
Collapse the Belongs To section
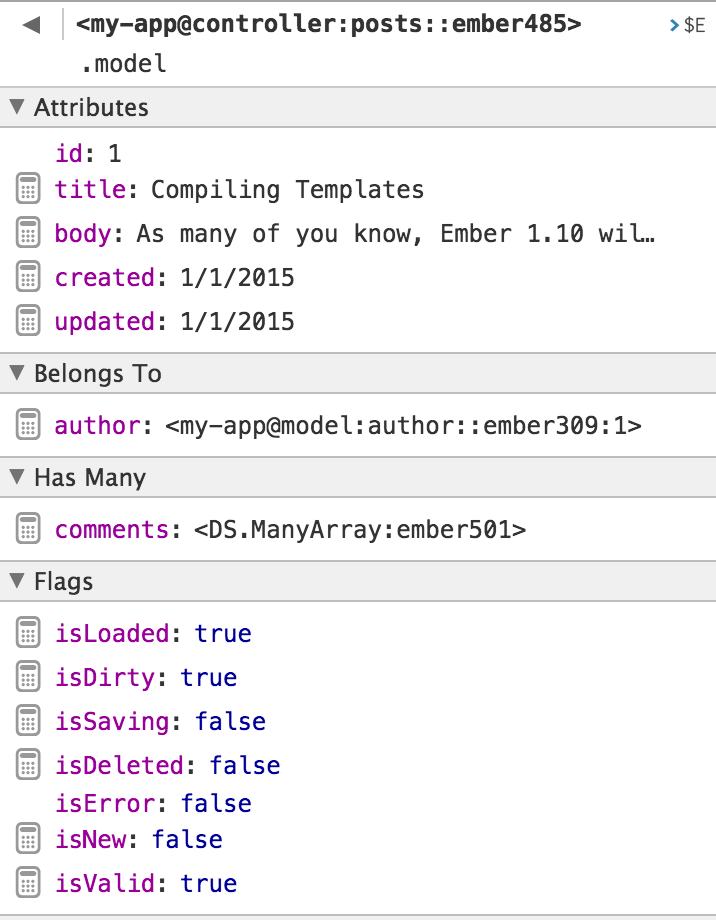17,373
